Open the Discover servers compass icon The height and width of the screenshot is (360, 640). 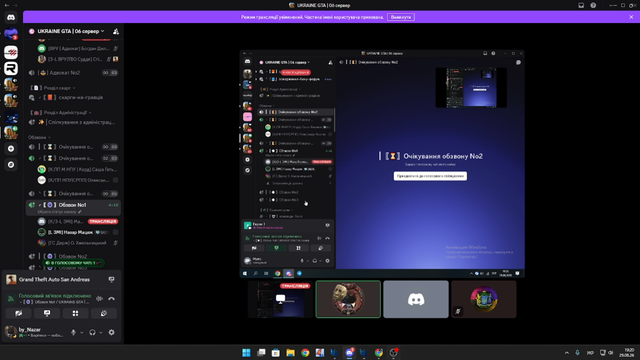click(x=11, y=164)
